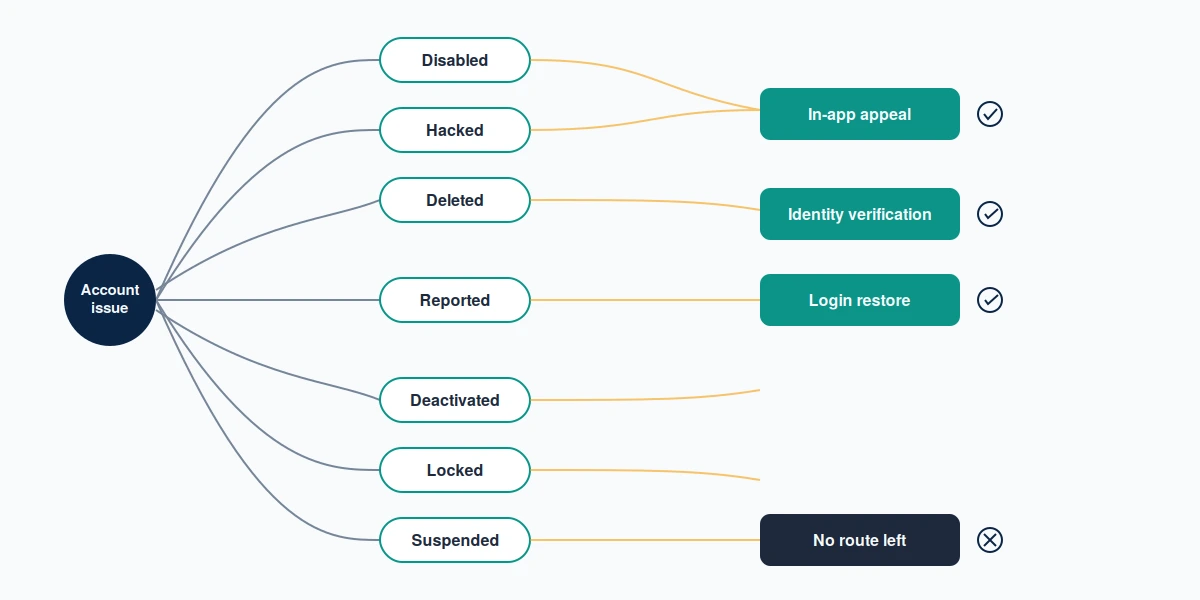This screenshot has width=1200, height=600.
Task: Click the checkmark icon beside Login restore
Action: point(990,300)
